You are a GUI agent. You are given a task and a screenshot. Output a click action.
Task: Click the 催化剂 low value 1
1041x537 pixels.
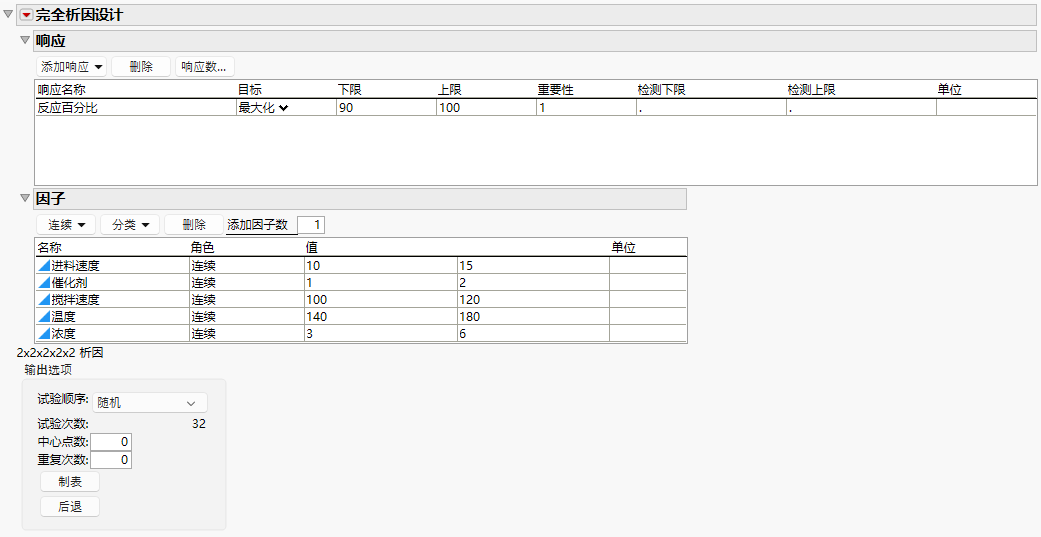(380, 283)
